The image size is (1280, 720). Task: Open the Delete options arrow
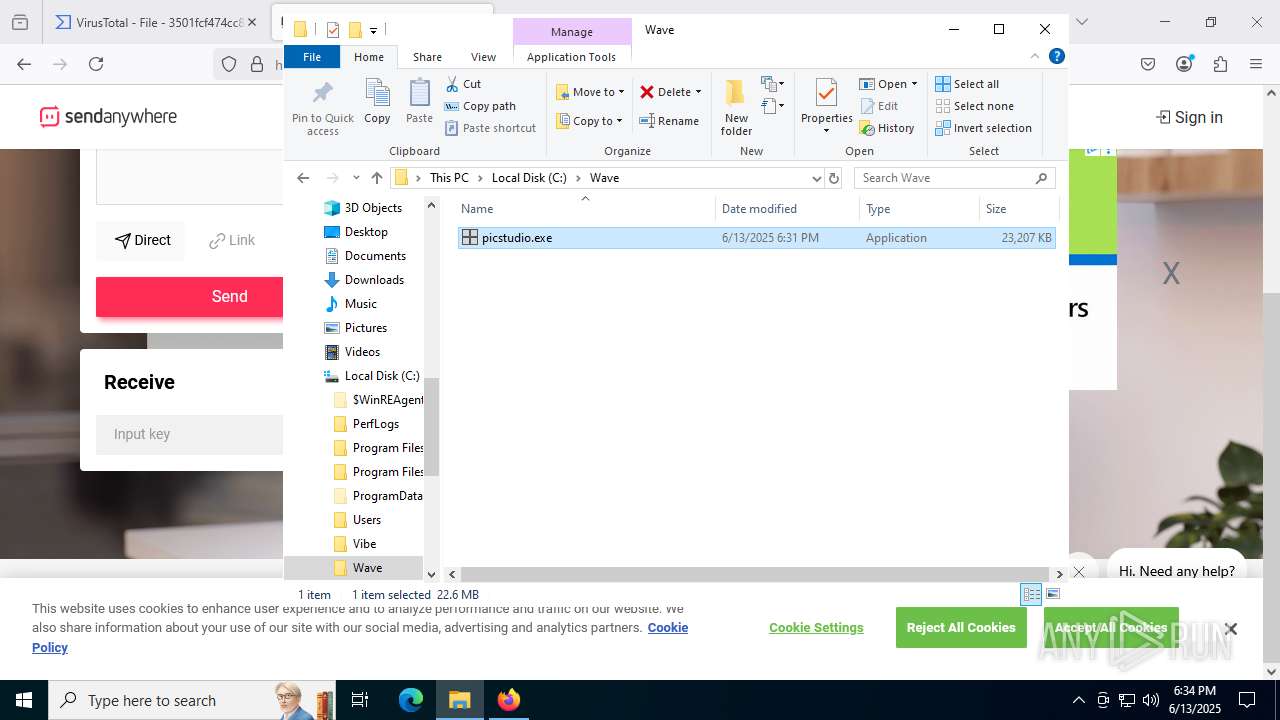(x=698, y=92)
